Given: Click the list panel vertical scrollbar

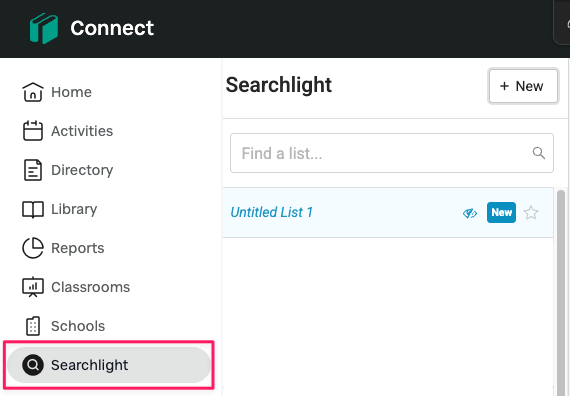Looking at the screenshot, I should pyautogui.click(x=561, y=291).
